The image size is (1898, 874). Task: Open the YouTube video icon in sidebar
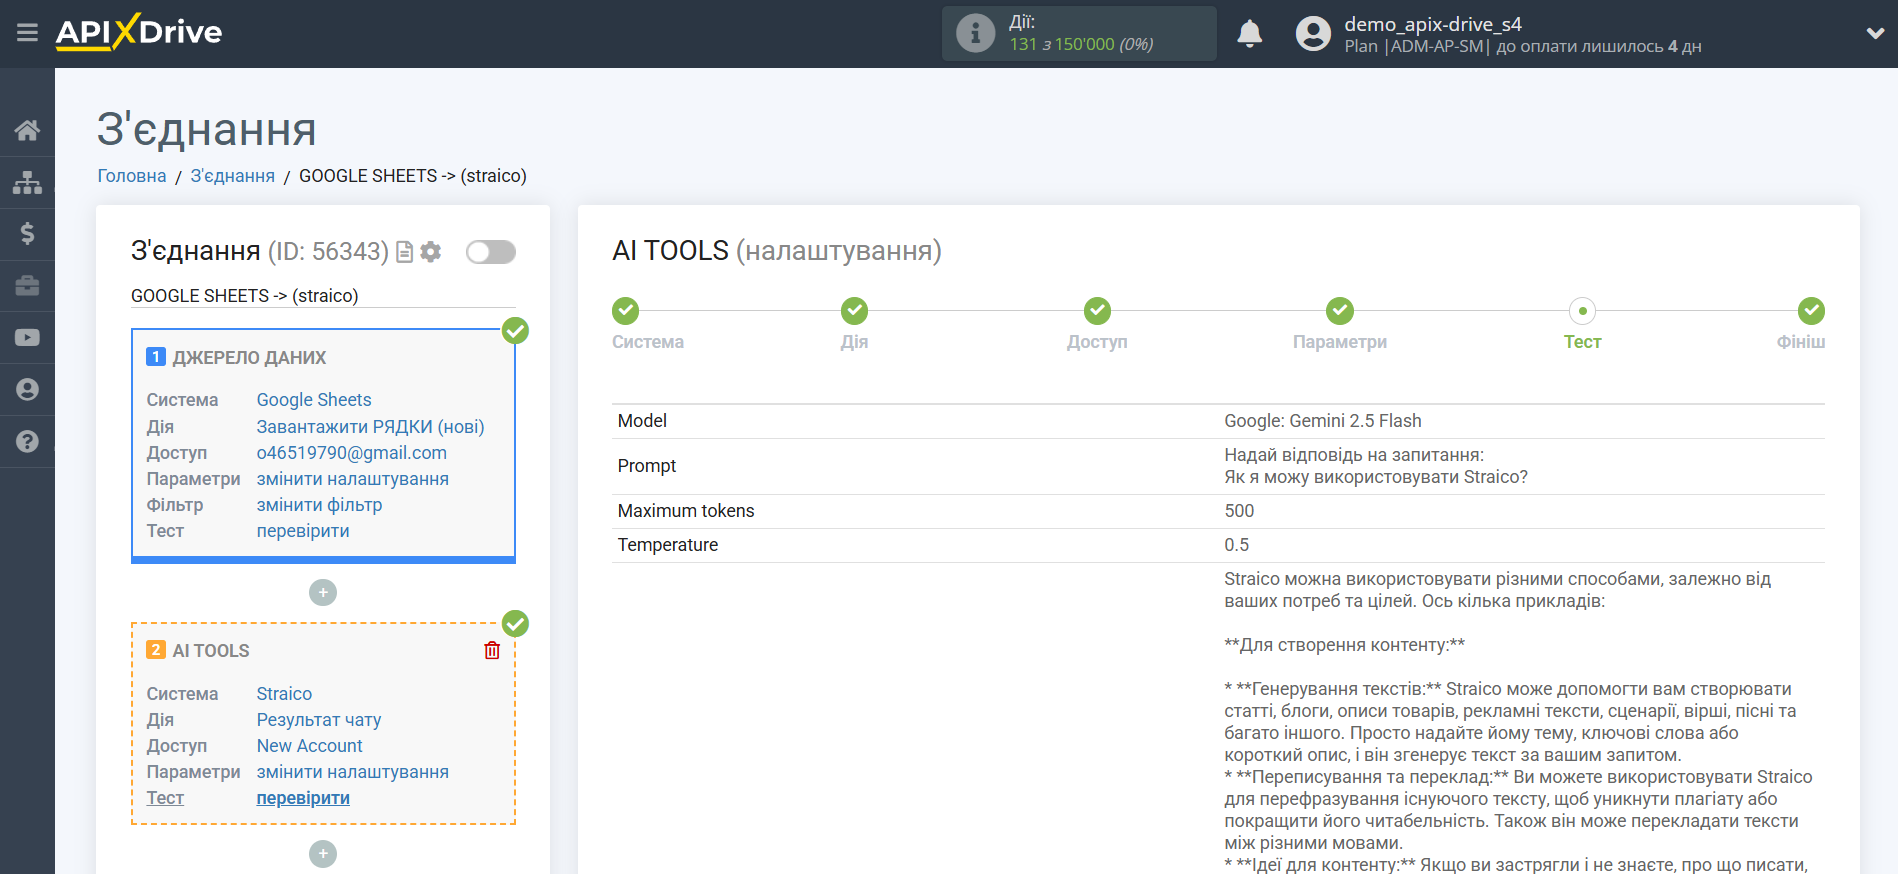(27, 338)
